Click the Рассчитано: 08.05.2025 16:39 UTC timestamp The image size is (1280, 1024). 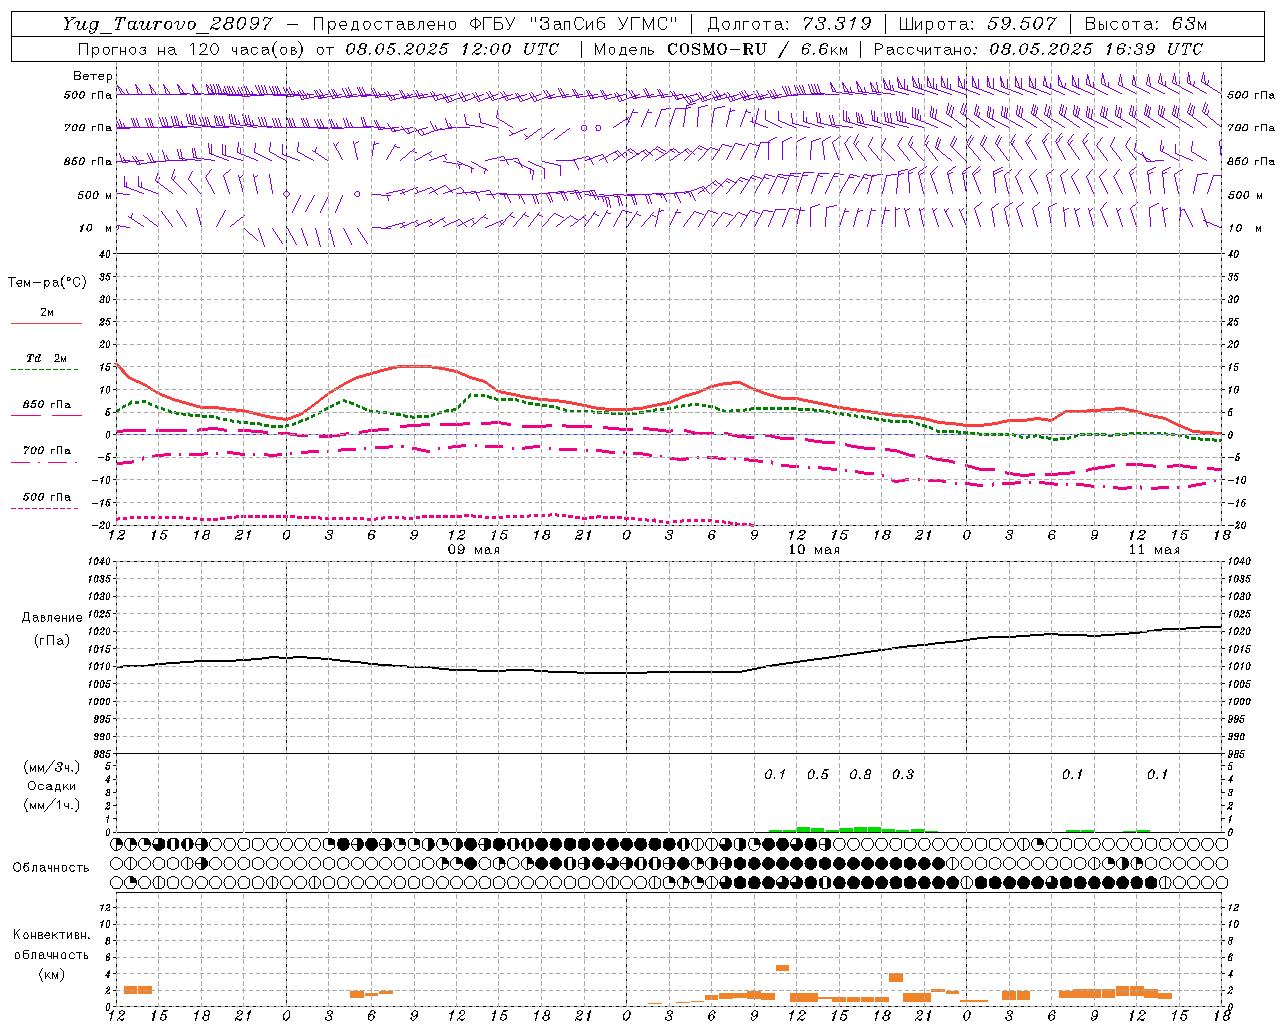coord(1038,49)
